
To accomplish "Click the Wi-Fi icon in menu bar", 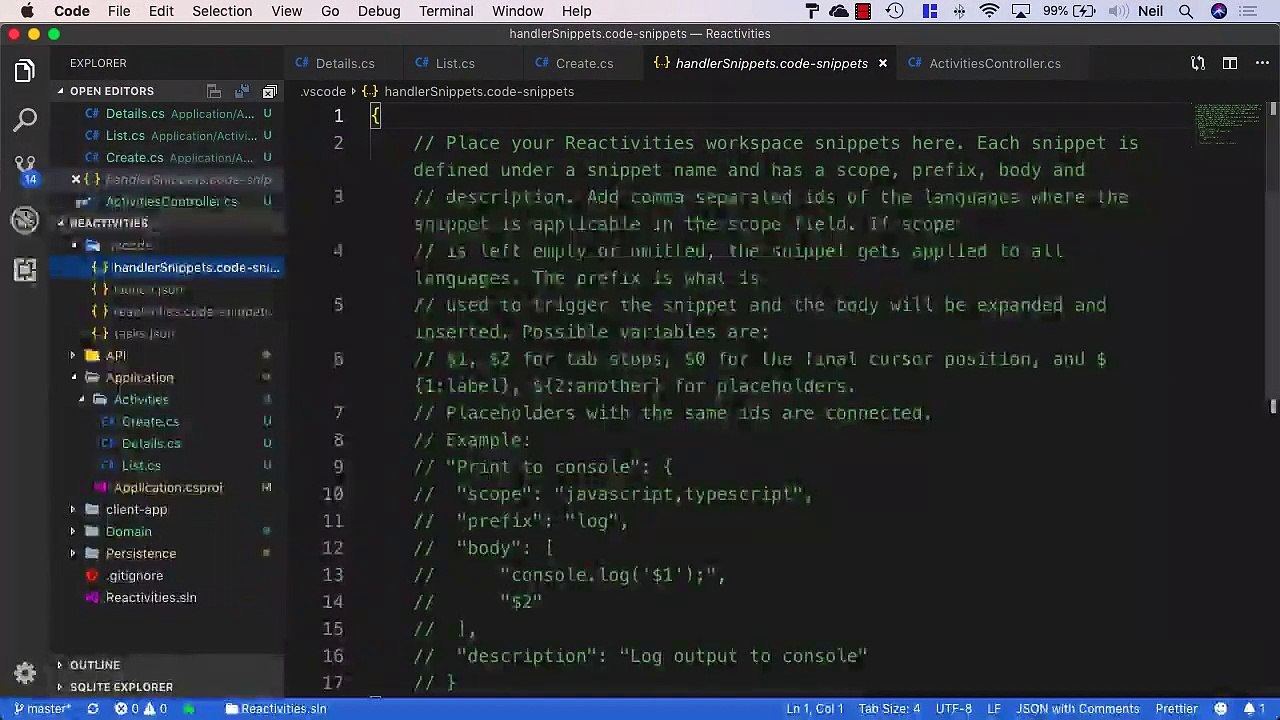I will pyautogui.click(x=989, y=11).
